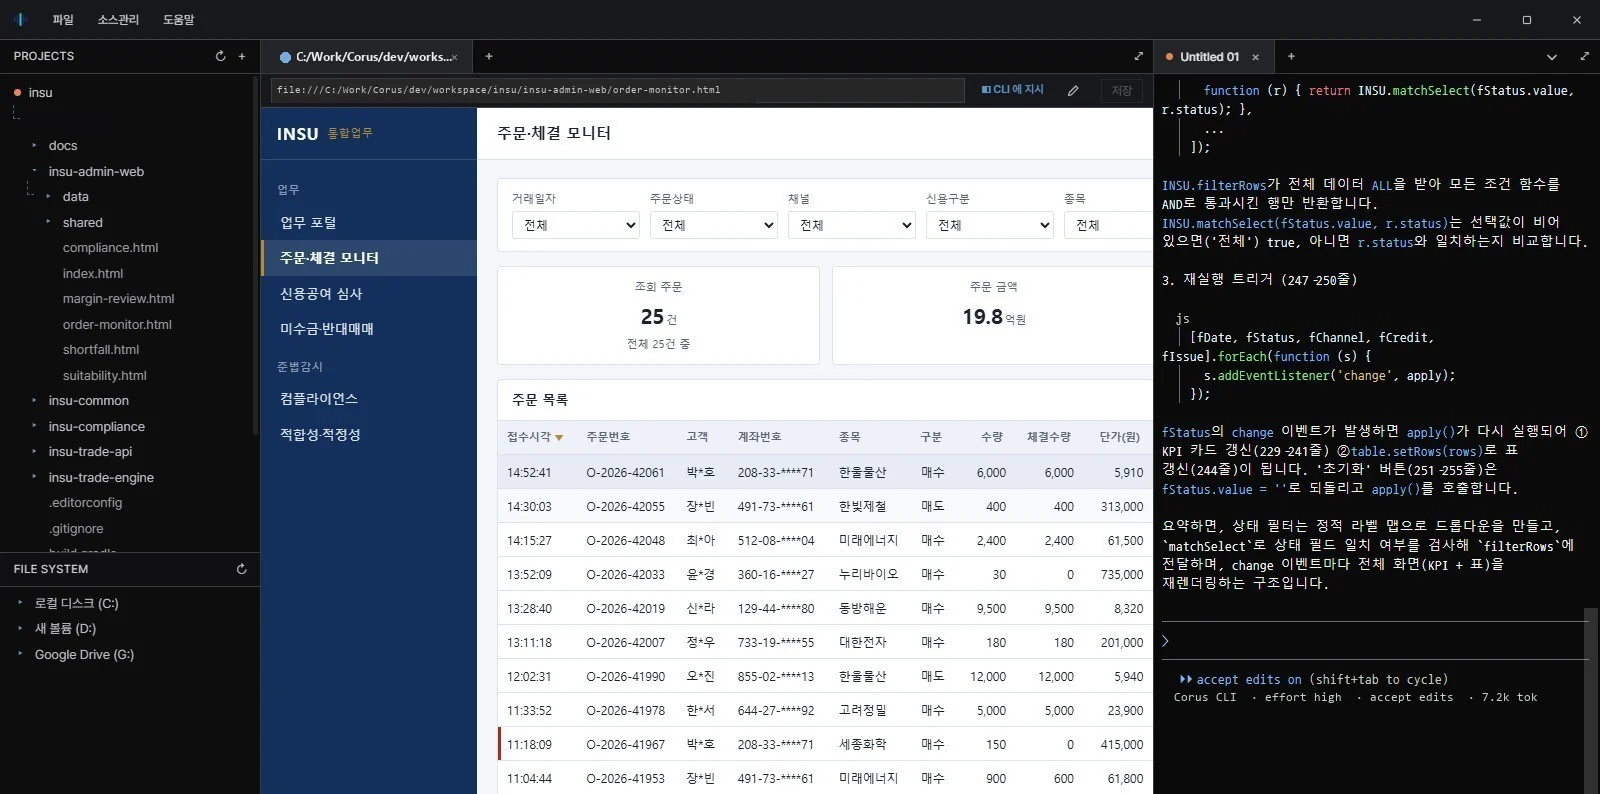Open margin-review.html in the project tree
Screen dimensions: 1600x794
pyautogui.click(x=118, y=299)
